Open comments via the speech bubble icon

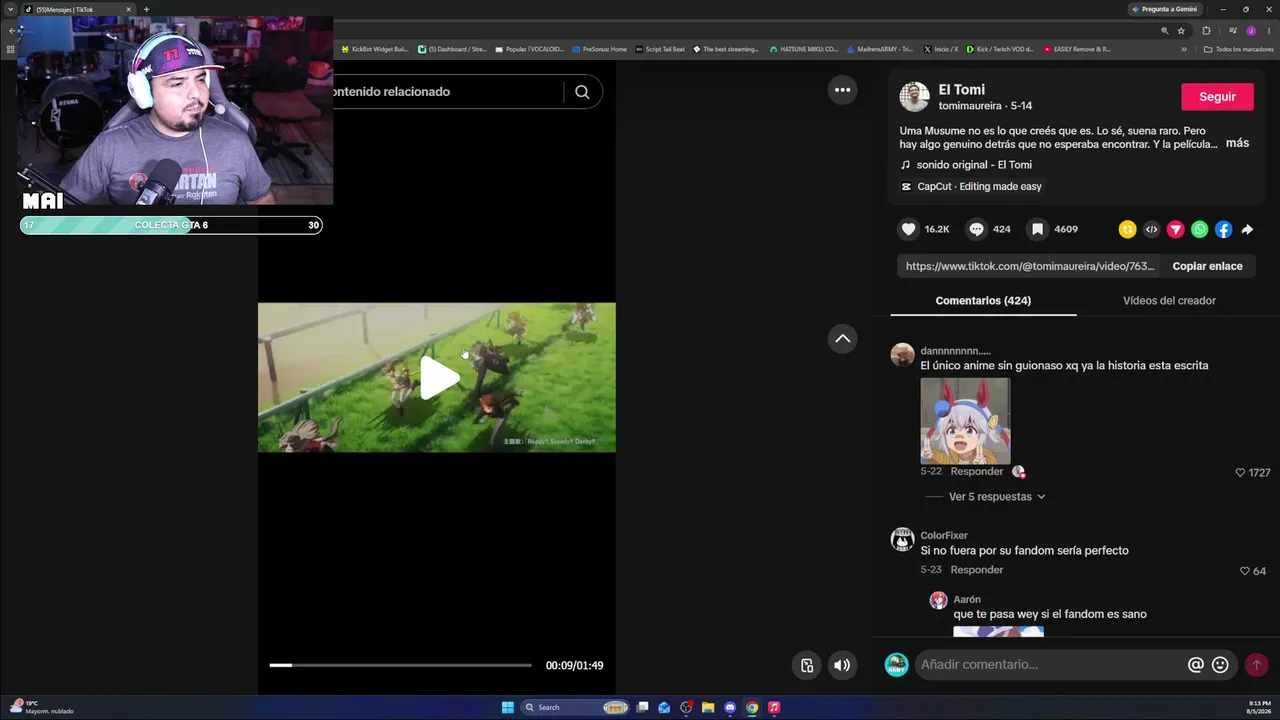(976, 229)
